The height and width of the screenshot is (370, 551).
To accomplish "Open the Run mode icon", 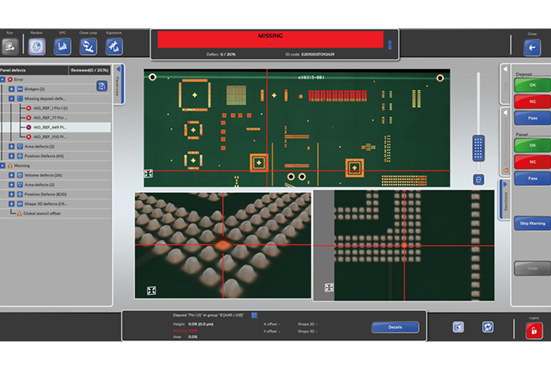I will 10,46.
